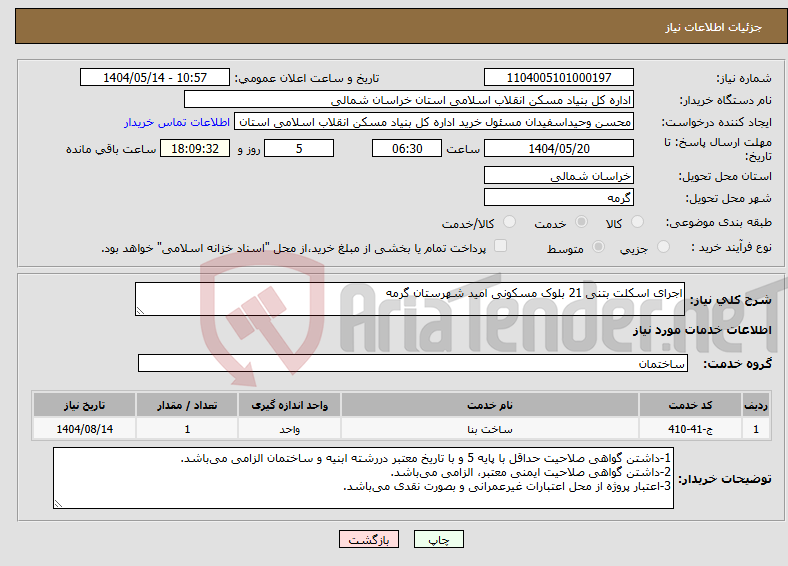Click the unit cell واحد

(289, 429)
